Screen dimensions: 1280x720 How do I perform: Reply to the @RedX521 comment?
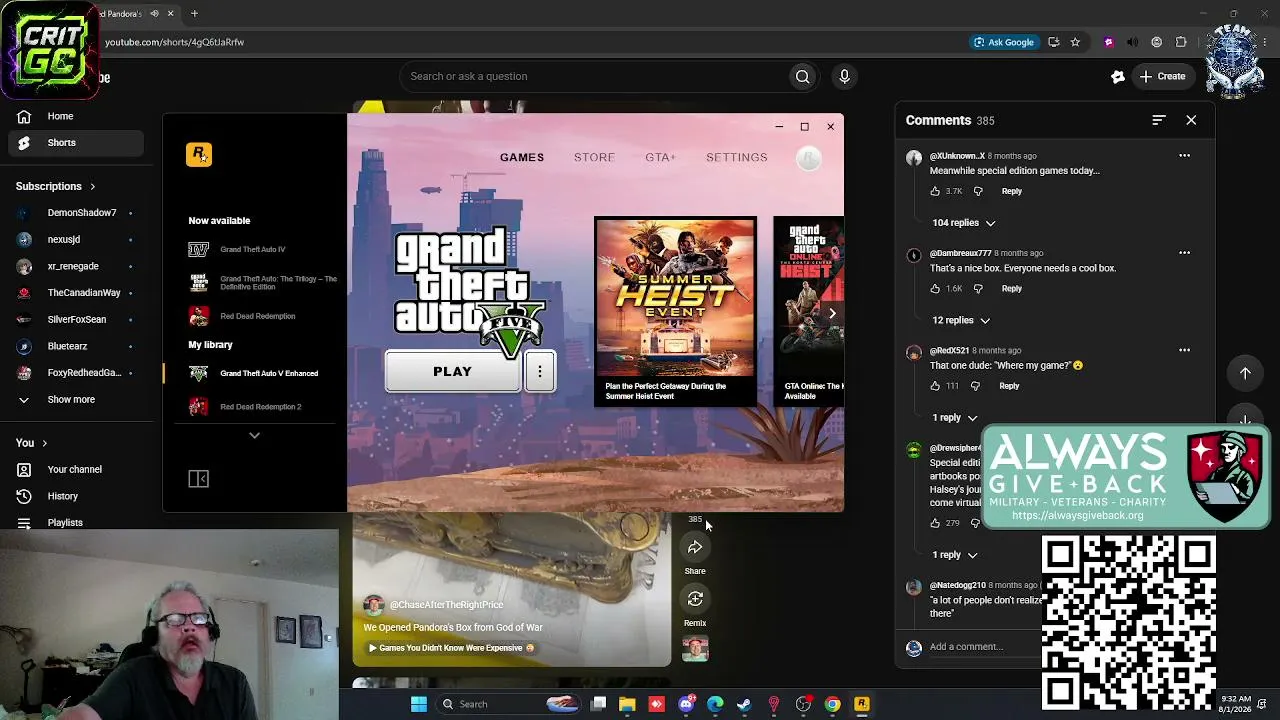pyautogui.click(x=1009, y=386)
